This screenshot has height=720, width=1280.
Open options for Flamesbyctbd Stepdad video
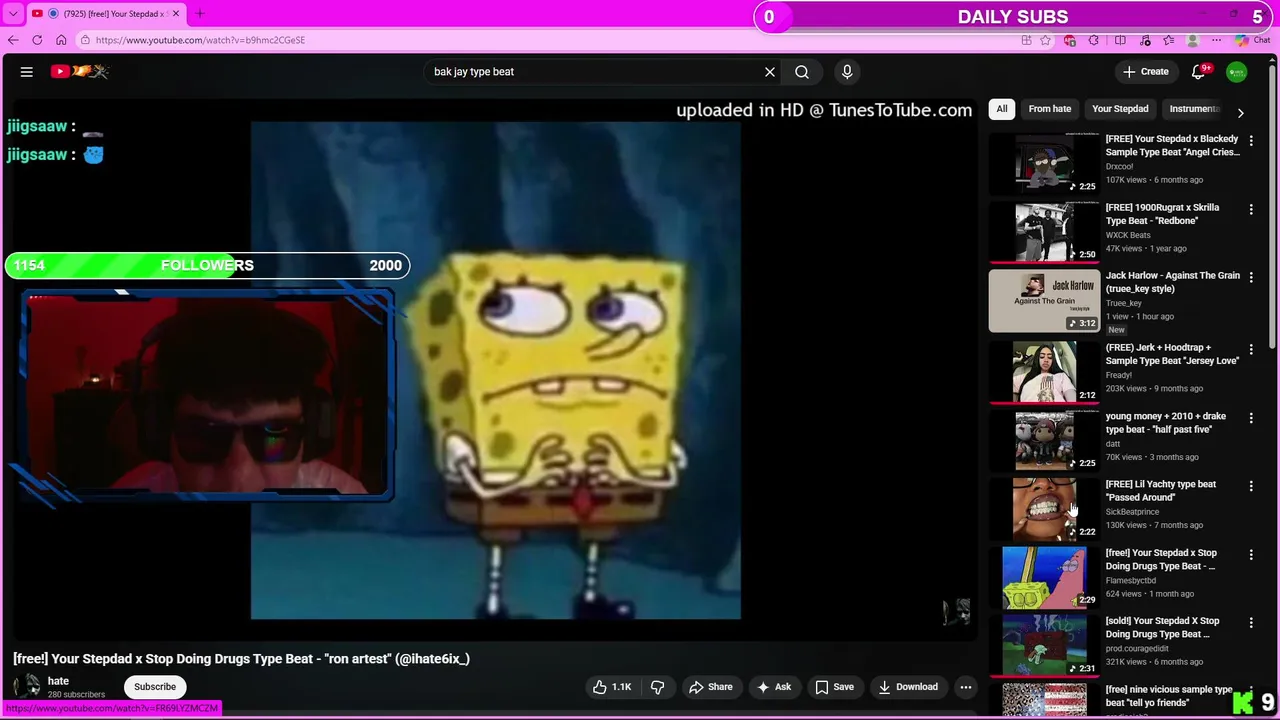pos(1251,554)
